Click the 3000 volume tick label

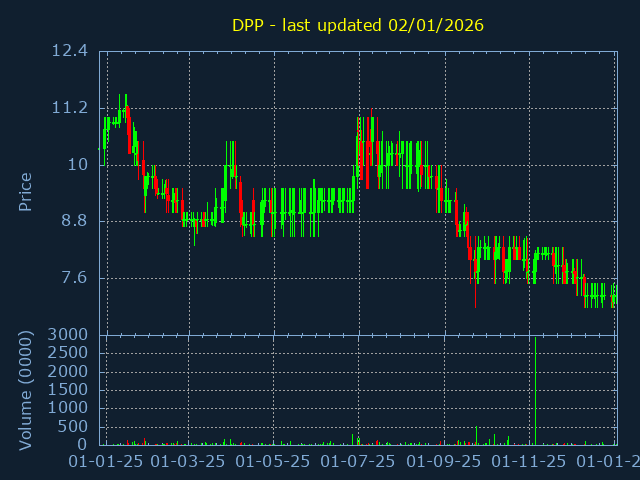click(x=68, y=334)
